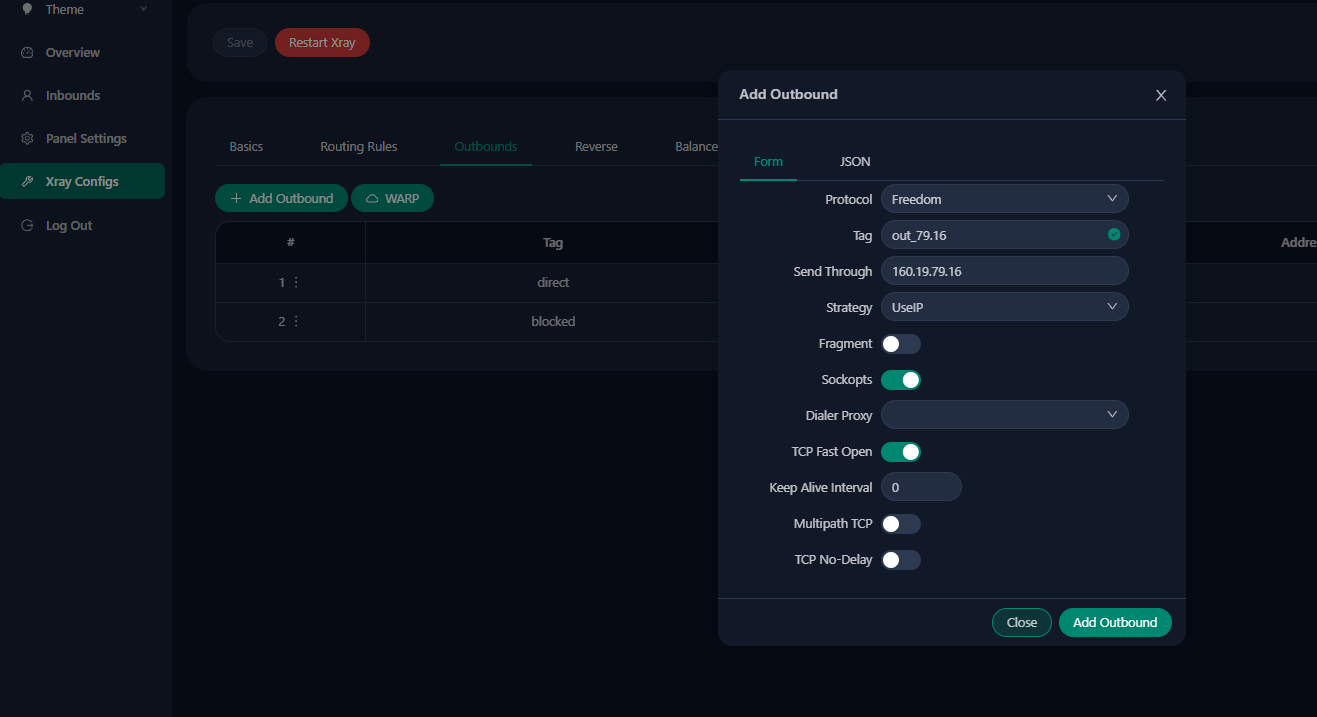
Task: Click the Panel Settings gear icon
Action: click(27, 139)
